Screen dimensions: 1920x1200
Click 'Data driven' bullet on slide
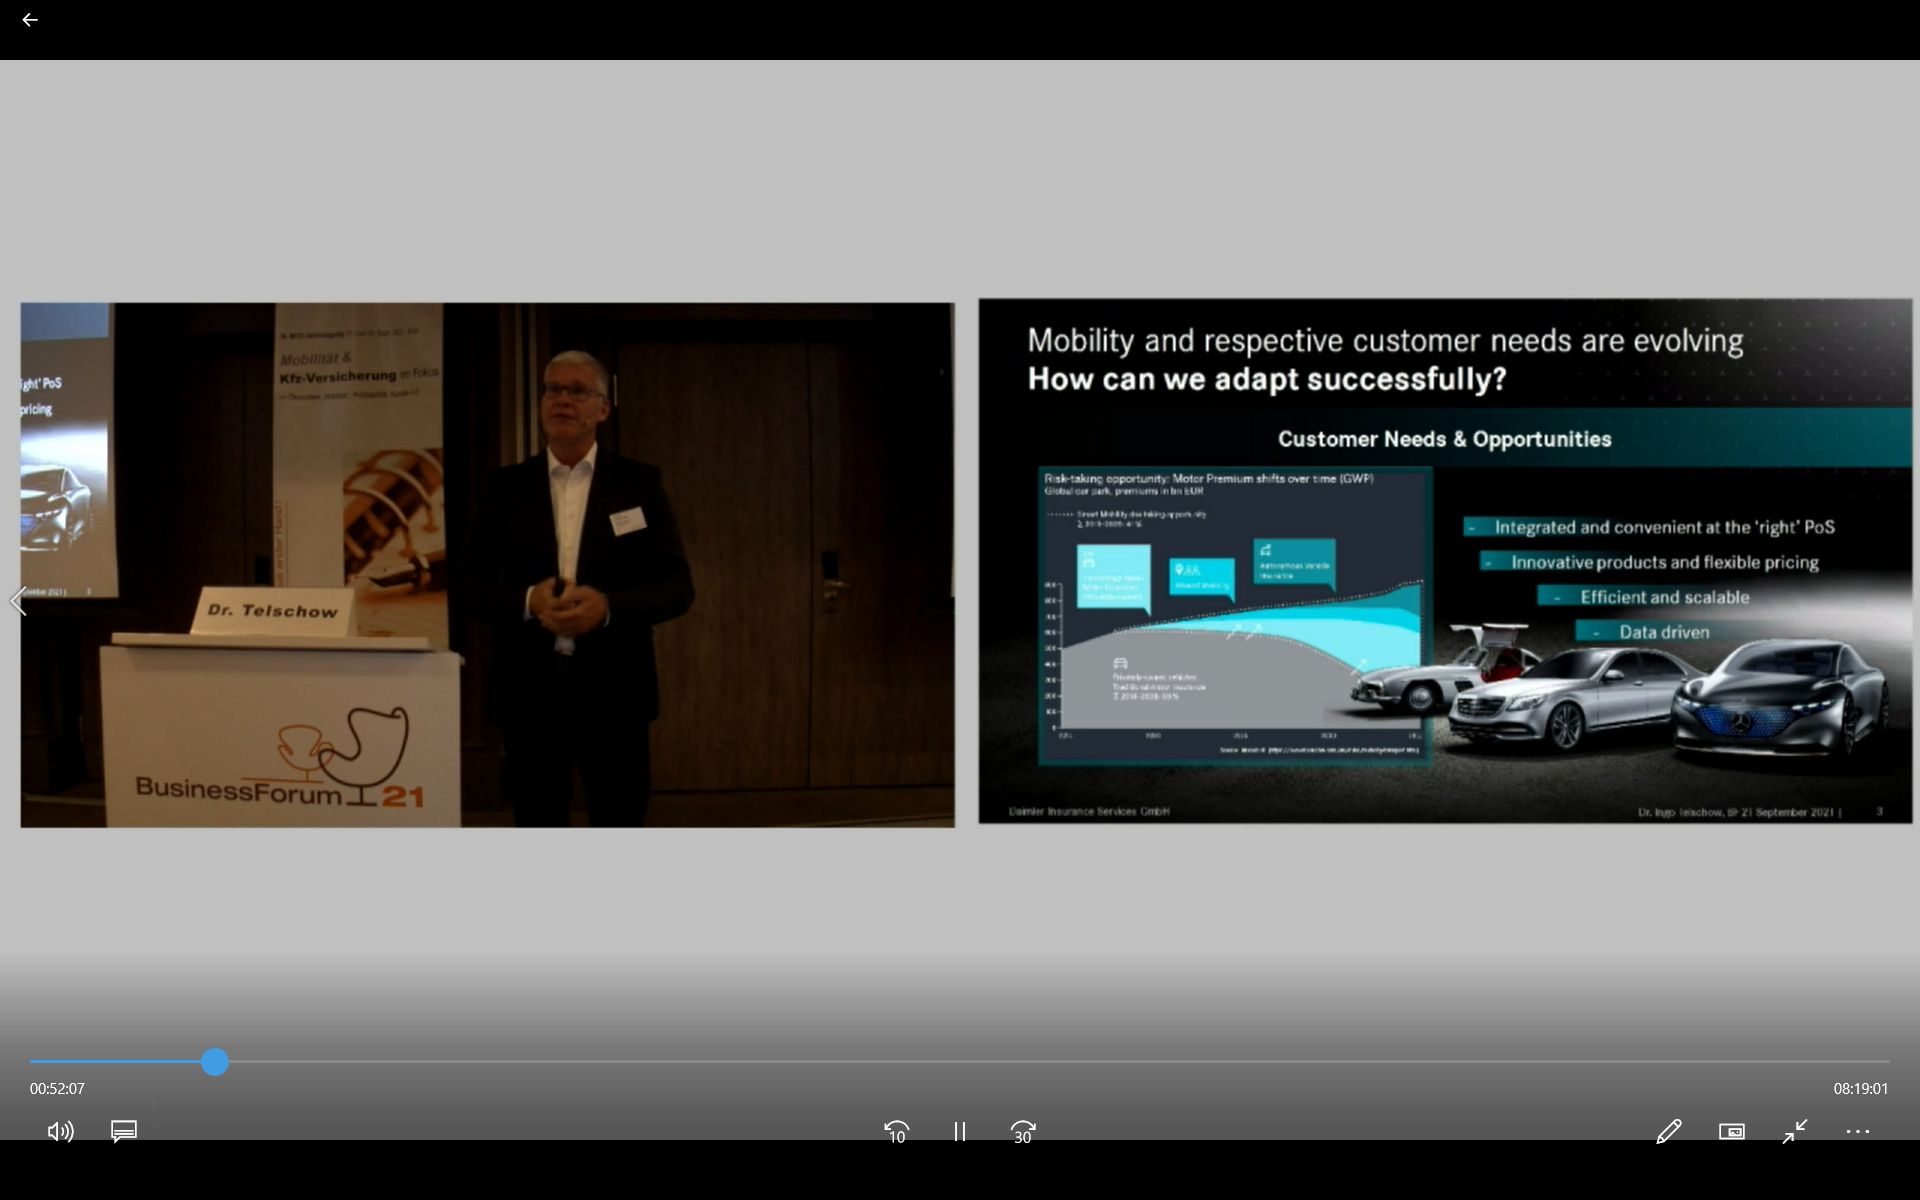[1663, 632]
